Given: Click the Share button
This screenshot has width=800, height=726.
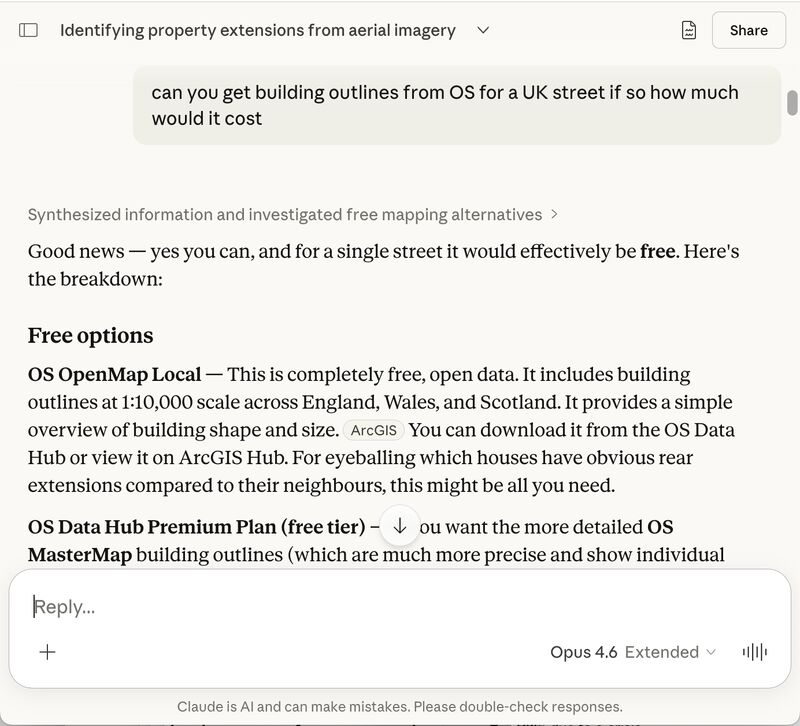Looking at the screenshot, I should tap(748, 30).
